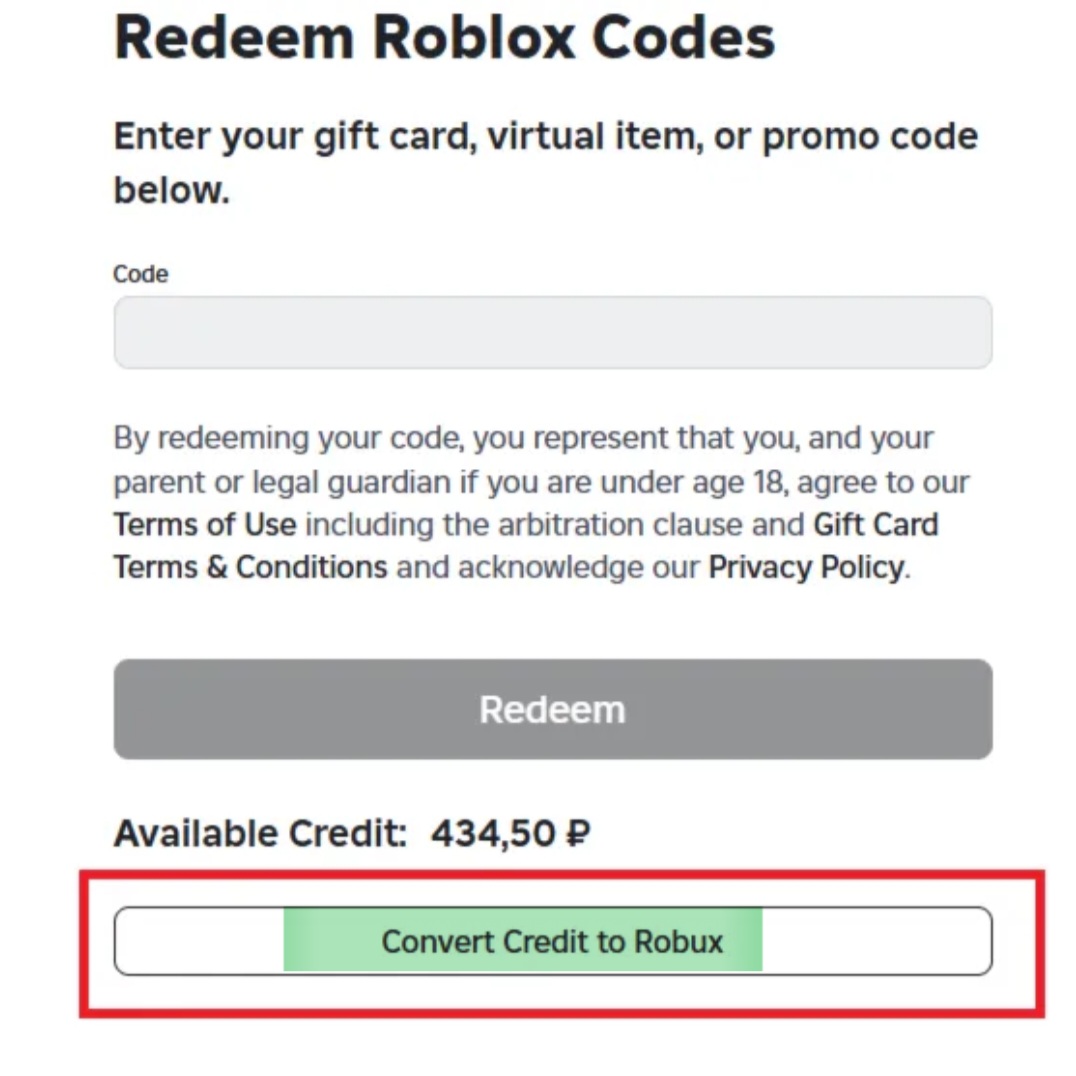
Task: Click "promo code" in the subheading
Action: (870, 136)
